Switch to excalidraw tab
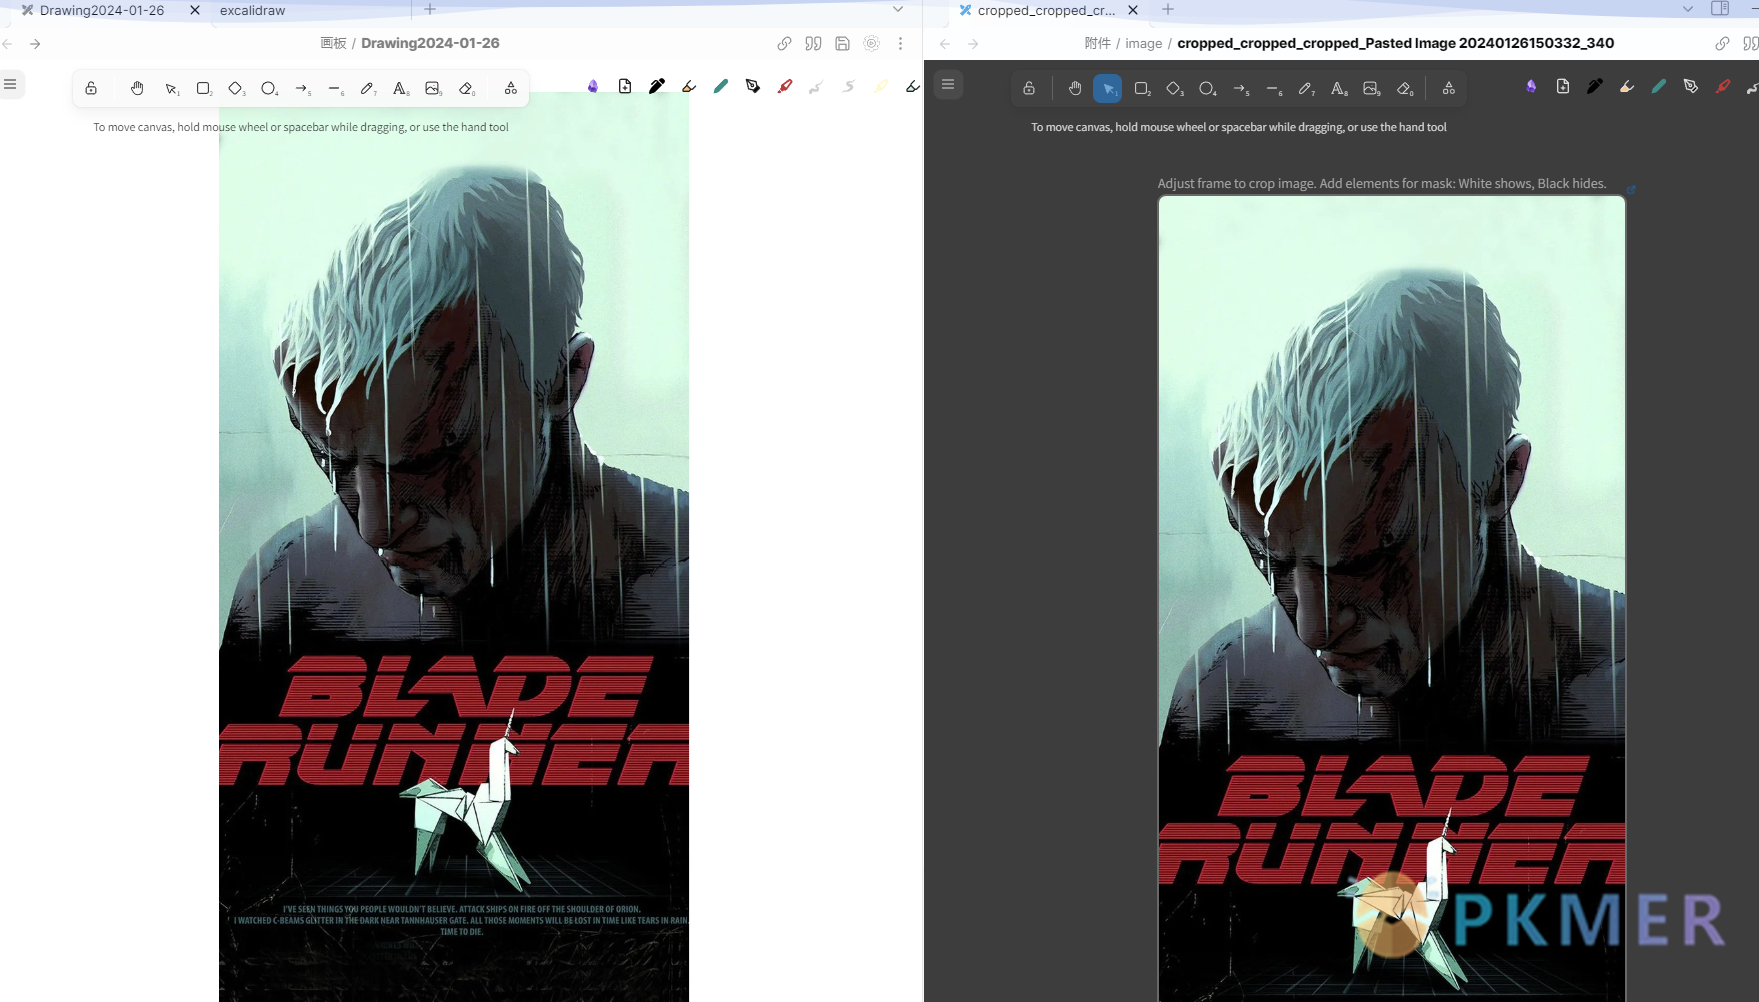The image size is (1759, 1002). coord(252,10)
